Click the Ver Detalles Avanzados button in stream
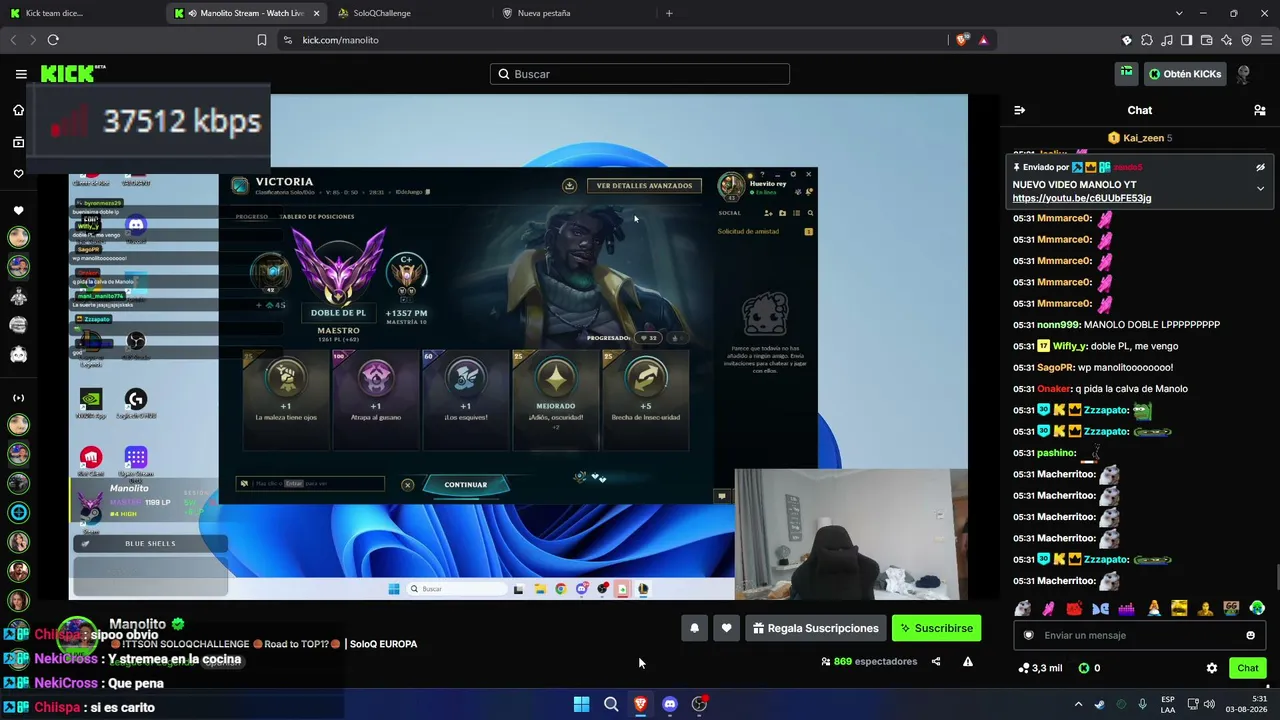 click(644, 185)
